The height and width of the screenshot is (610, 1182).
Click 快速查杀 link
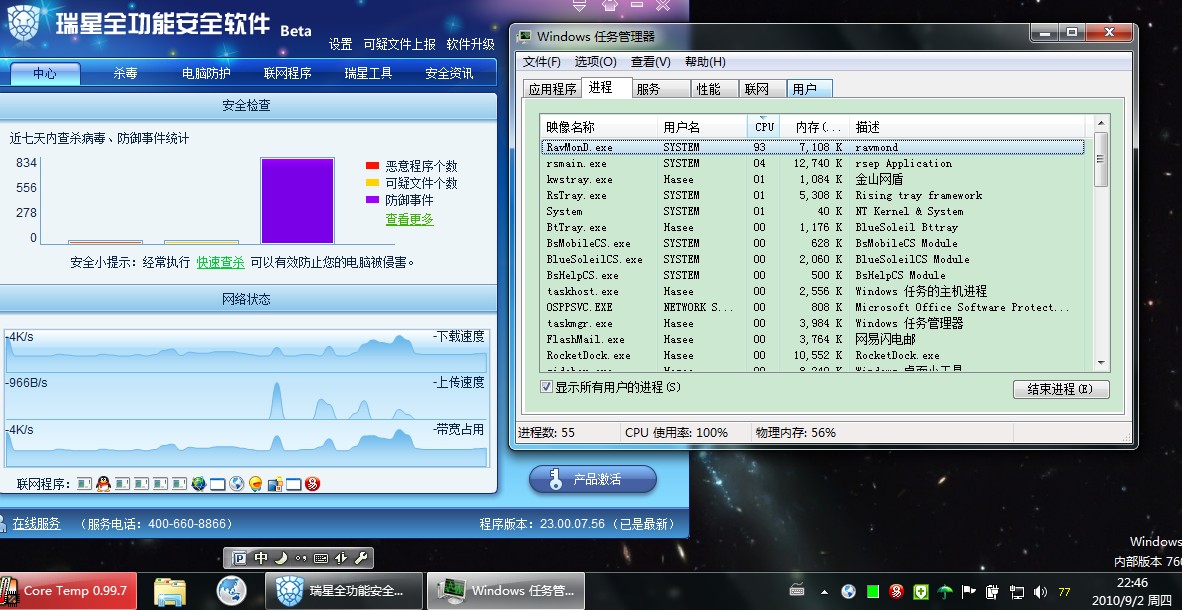coord(220,262)
